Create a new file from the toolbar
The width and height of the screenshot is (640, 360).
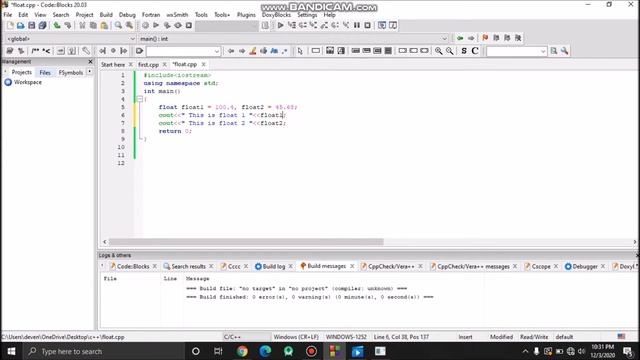coord(10,25)
